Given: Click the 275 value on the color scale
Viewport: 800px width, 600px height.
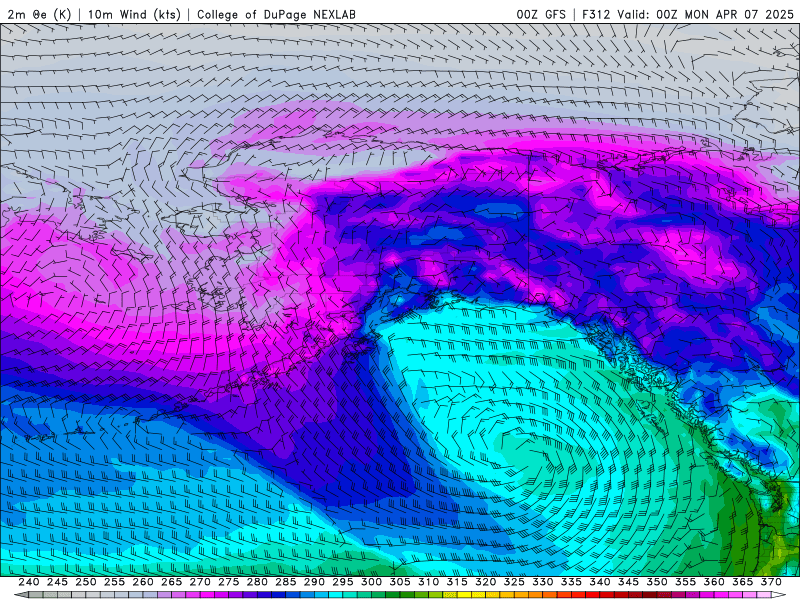Looking at the screenshot, I should coord(229,582).
